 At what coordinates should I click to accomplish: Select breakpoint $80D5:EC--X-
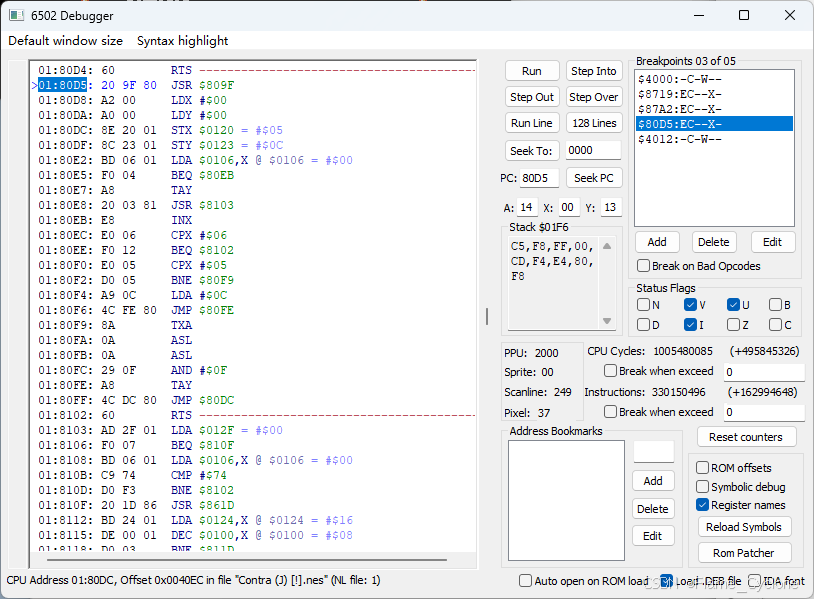pos(714,124)
